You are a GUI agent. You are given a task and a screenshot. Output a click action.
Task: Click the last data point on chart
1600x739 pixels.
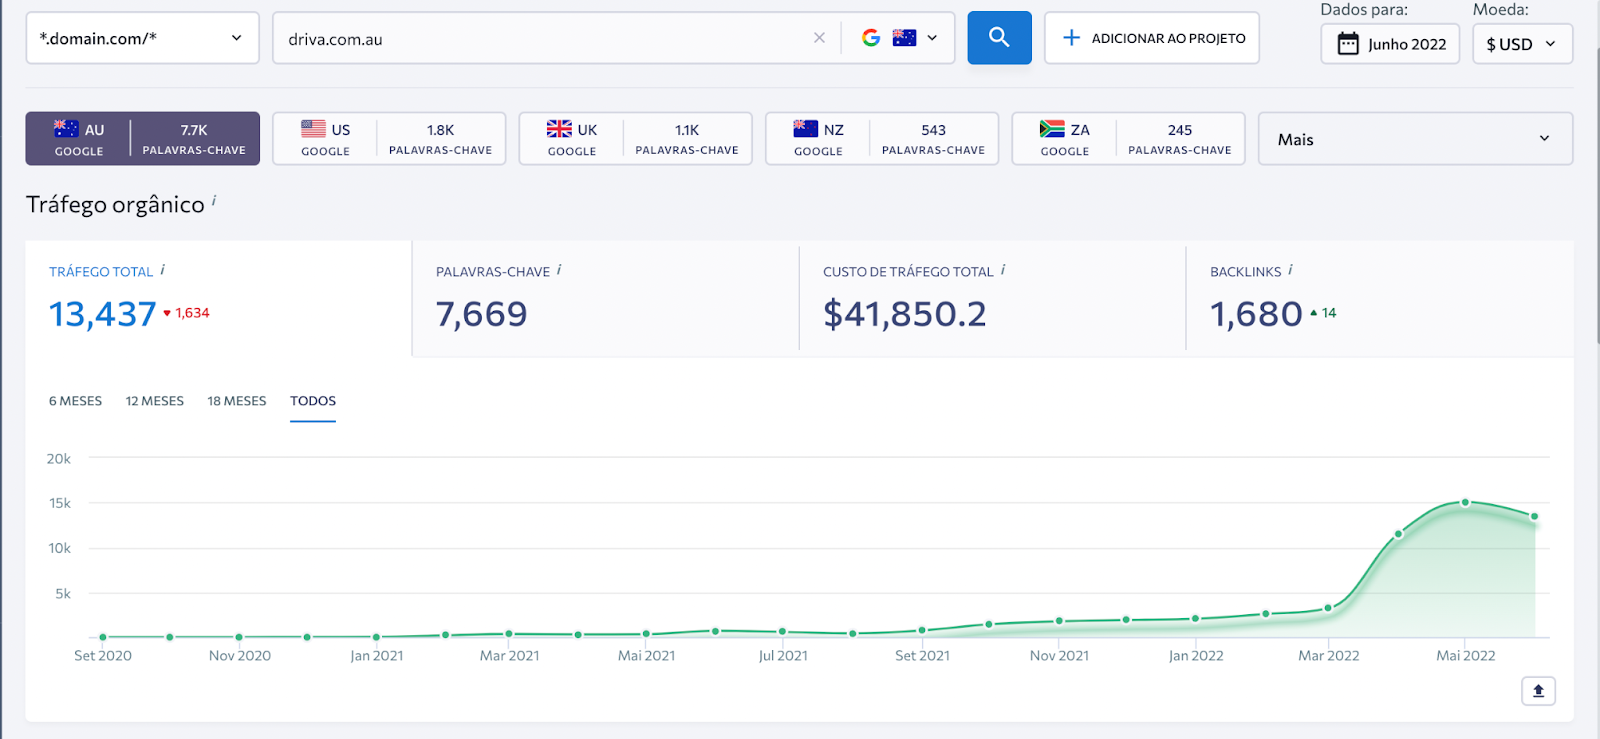pyautogui.click(x=1534, y=517)
